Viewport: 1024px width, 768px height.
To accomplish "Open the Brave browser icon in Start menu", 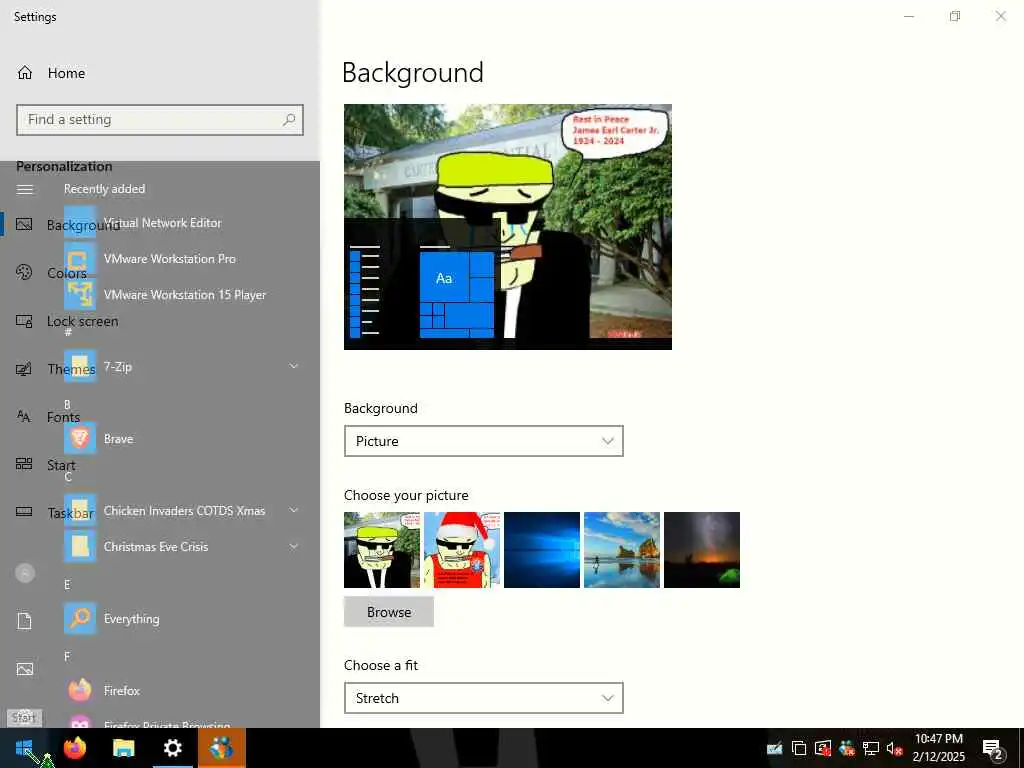I will click(x=80, y=439).
